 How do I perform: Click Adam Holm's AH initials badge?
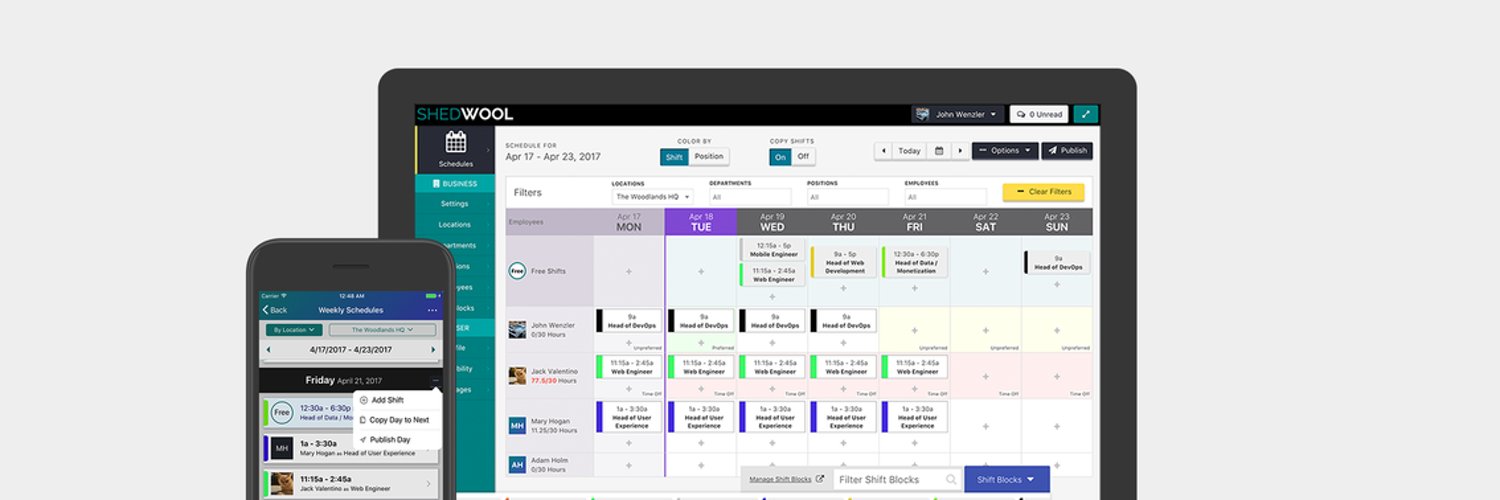517,465
